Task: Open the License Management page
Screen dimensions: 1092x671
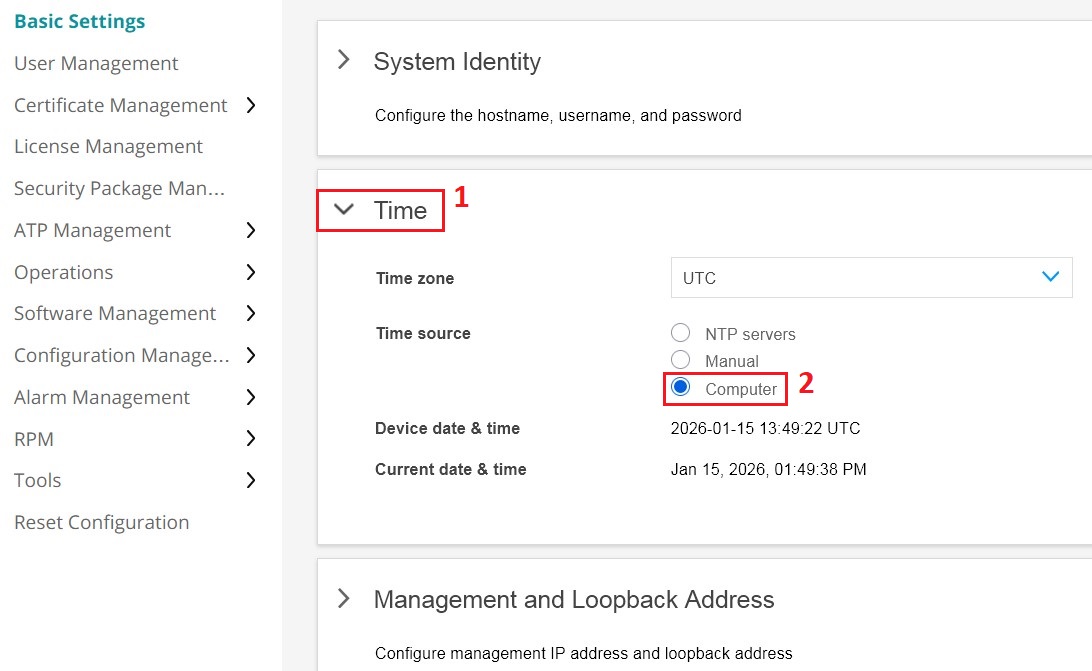Action: (x=107, y=146)
